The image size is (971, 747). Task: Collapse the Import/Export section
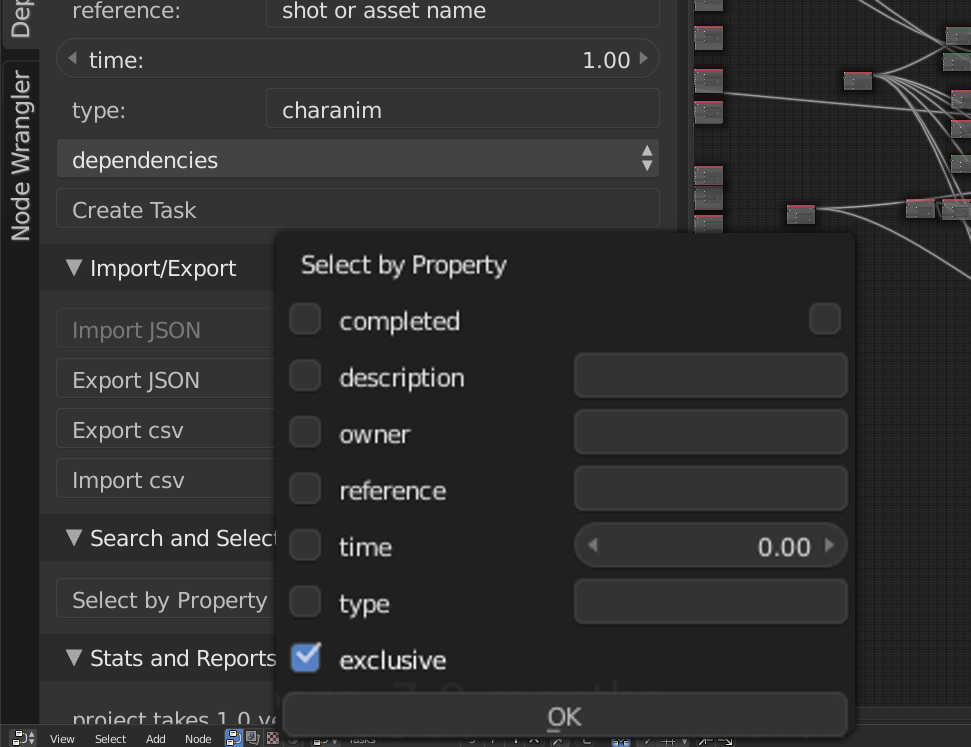74,268
